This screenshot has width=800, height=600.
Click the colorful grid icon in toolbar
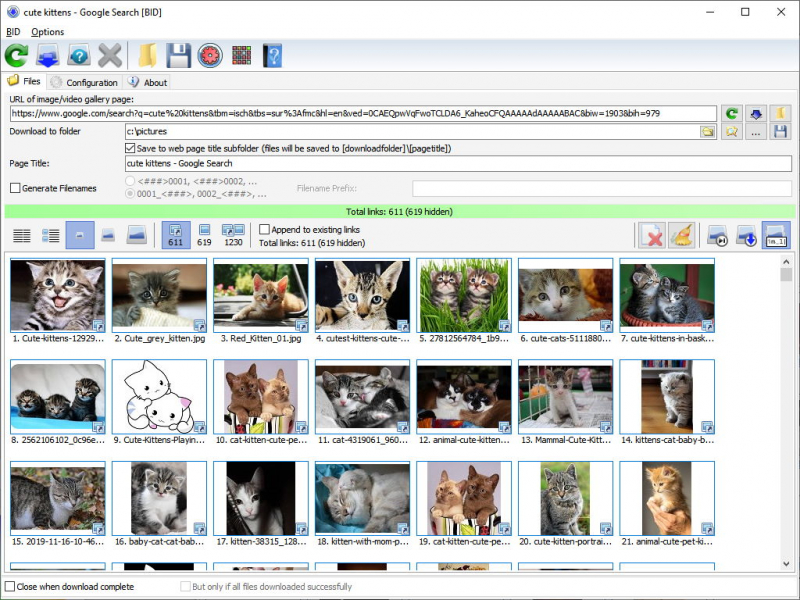[240, 55]
